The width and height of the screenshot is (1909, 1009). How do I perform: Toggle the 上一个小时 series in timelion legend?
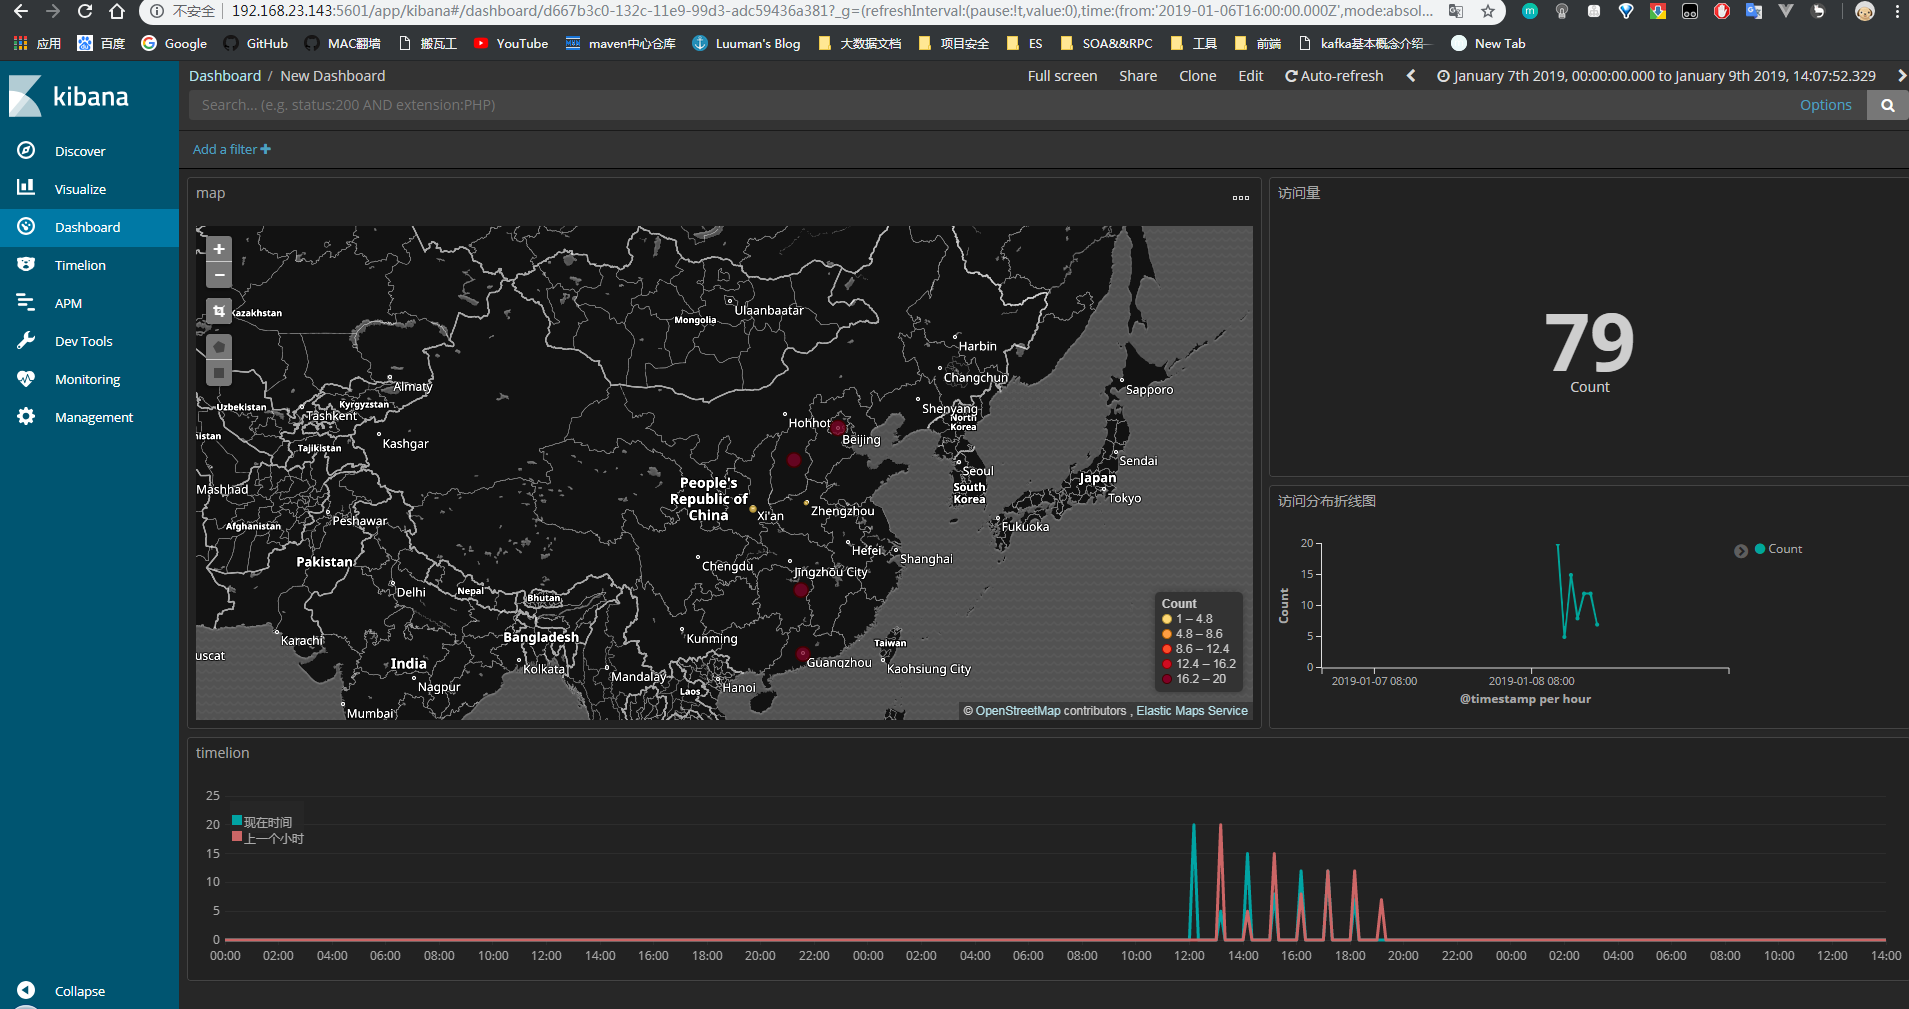click(x=268, y=838)
